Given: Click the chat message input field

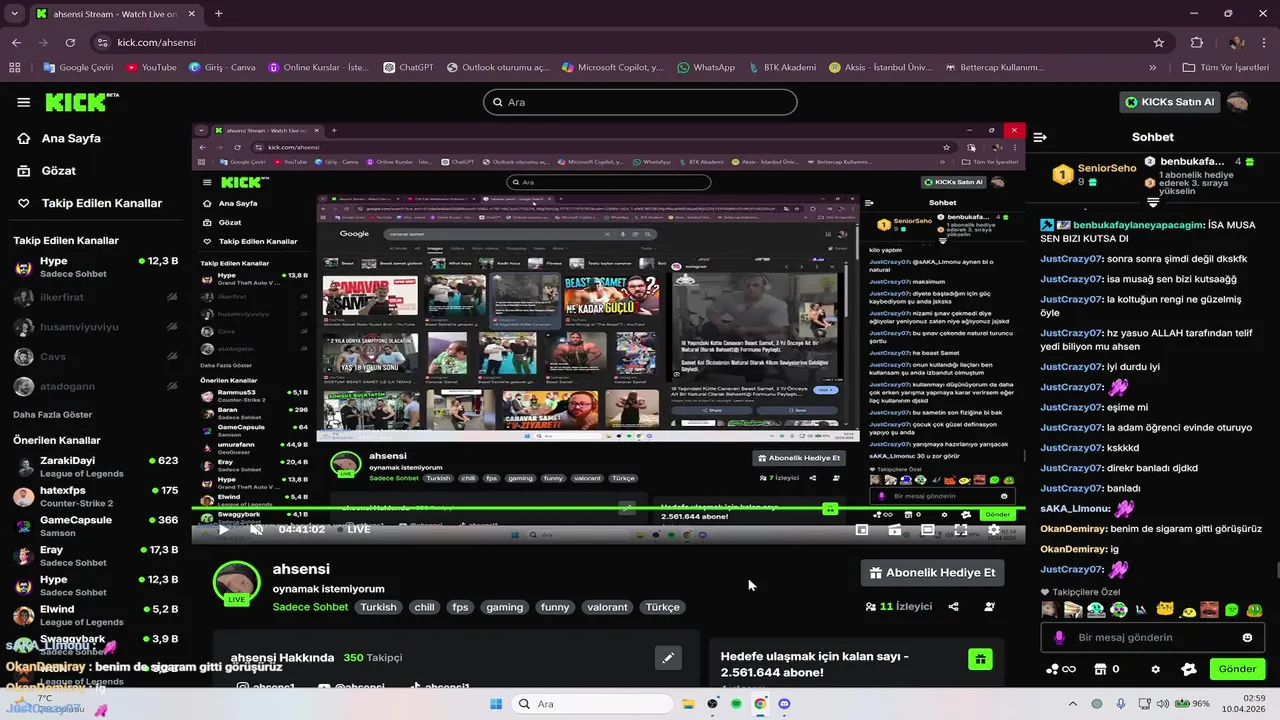Looking at the screenshot, I should tap(1151, 637).
